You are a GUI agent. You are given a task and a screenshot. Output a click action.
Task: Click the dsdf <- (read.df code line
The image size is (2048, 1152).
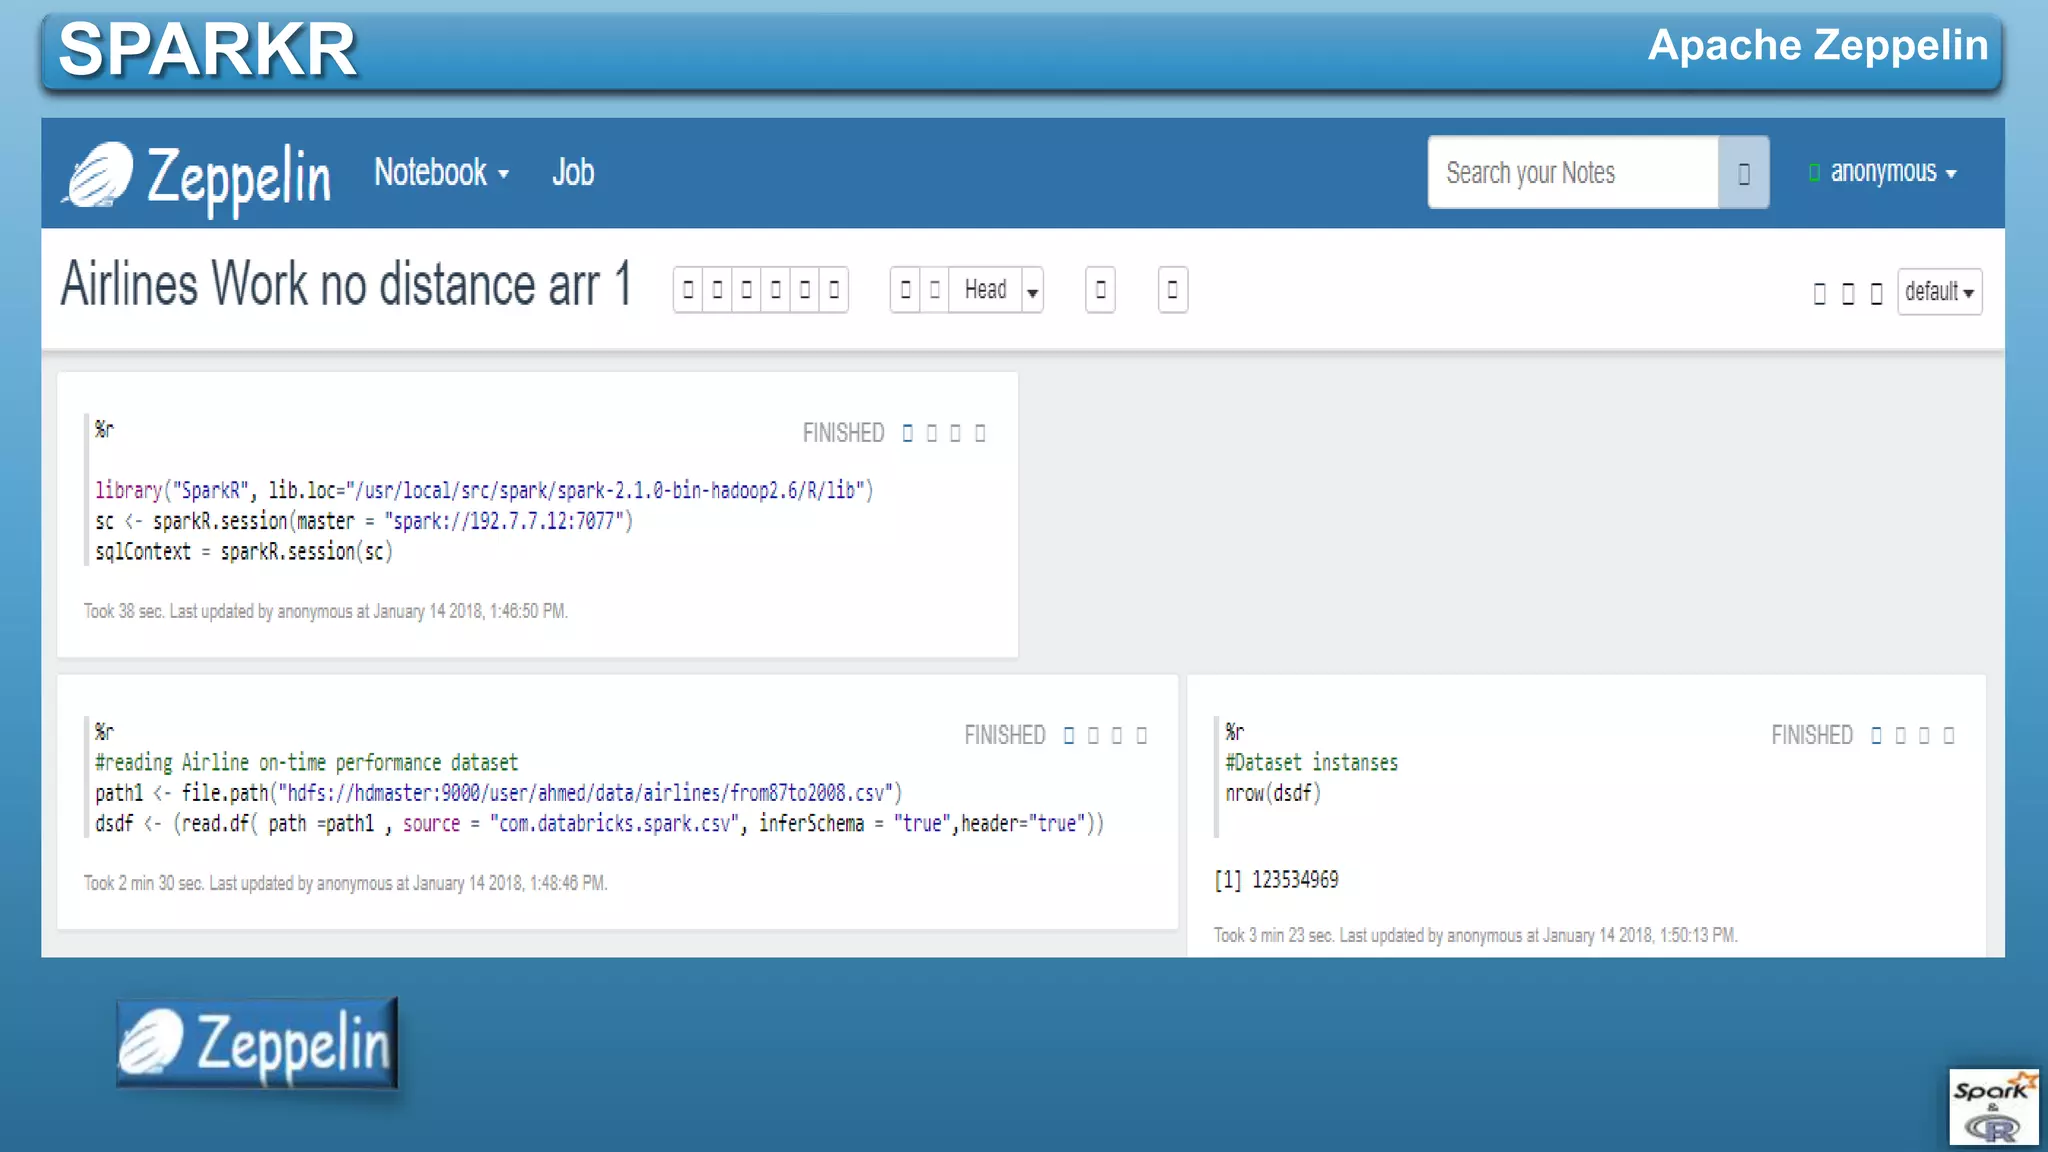[600, 824]
